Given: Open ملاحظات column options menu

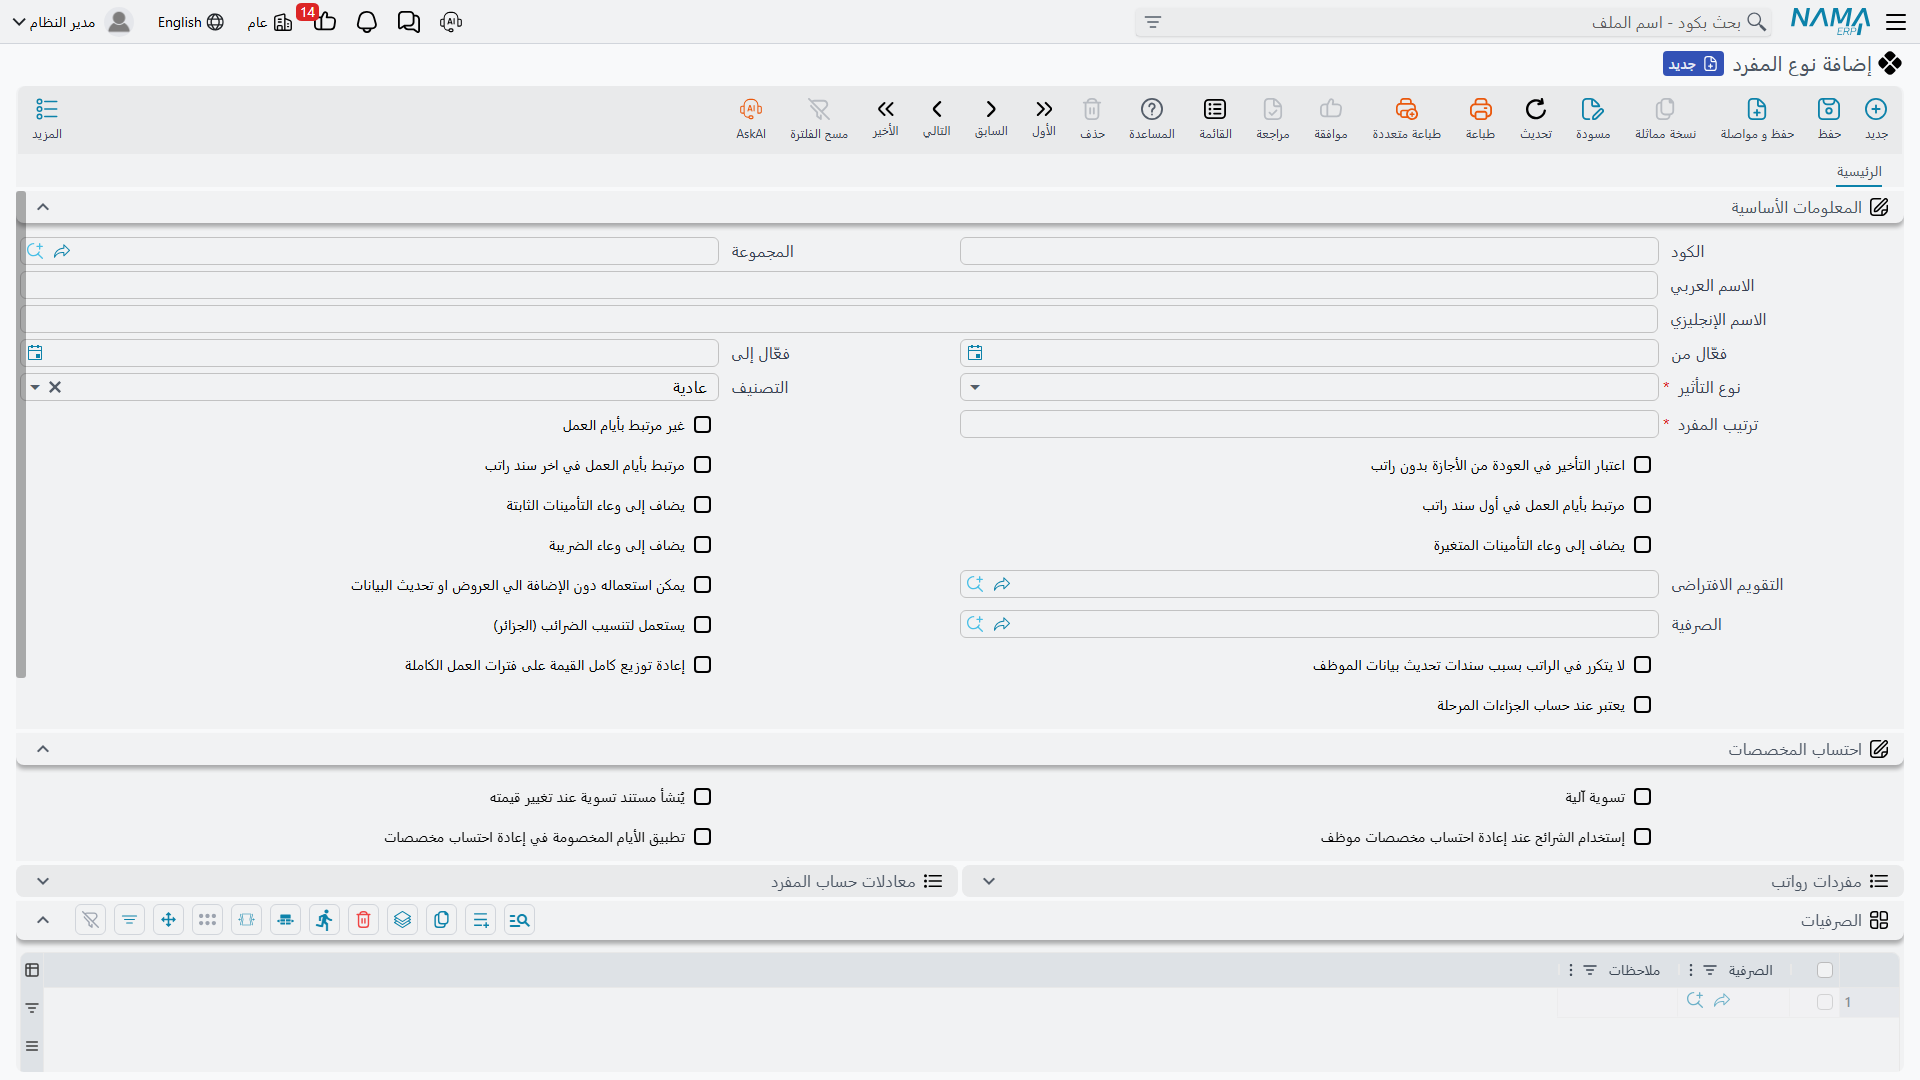Looking at the screenshot, I should coord(1571,970).
